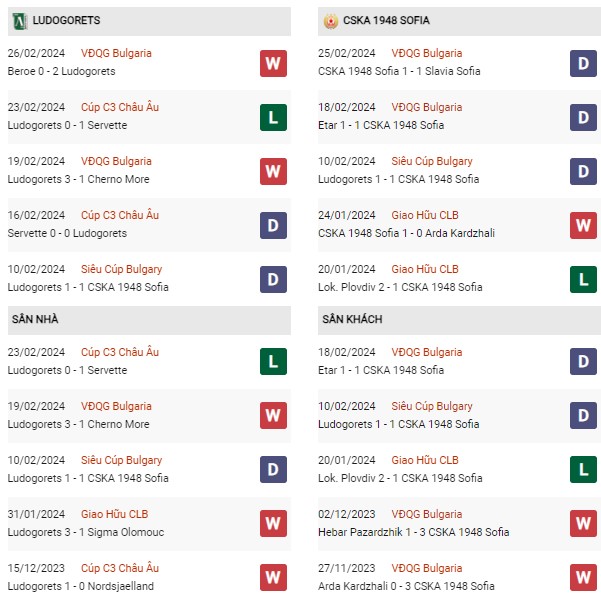Click the LUDOGORETS team name header
This screenshot has height=599, width=601.
pyautogui.click(x=66, y=21)
